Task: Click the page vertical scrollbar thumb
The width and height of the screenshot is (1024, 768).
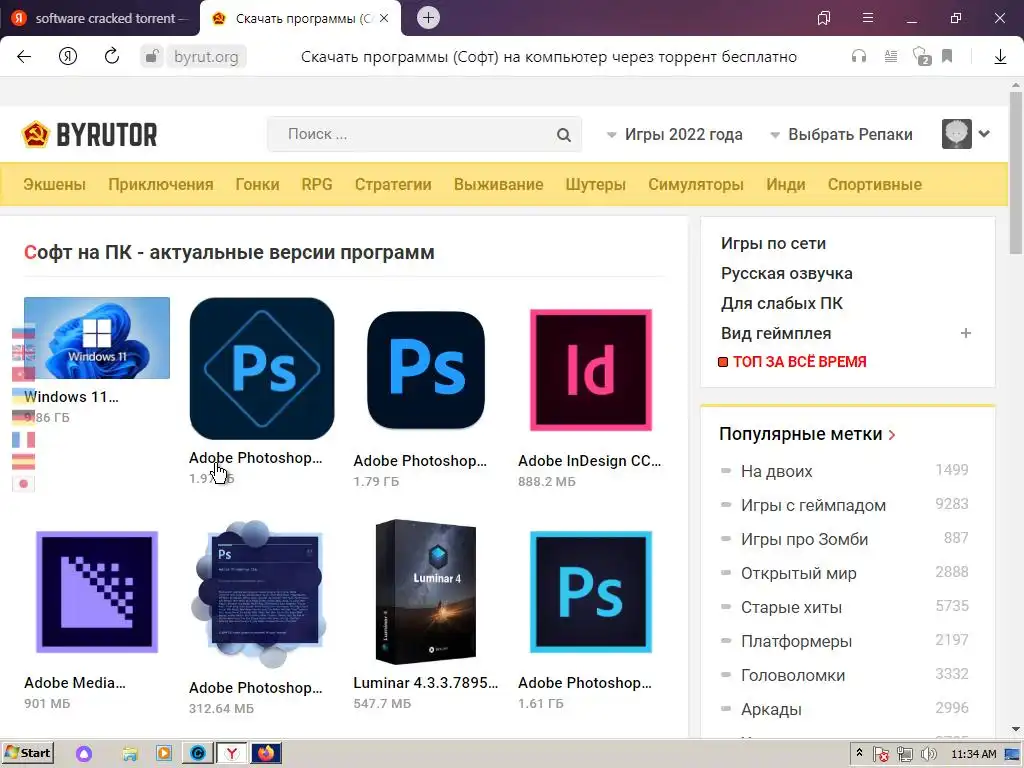Action: tap(1016, 171)
